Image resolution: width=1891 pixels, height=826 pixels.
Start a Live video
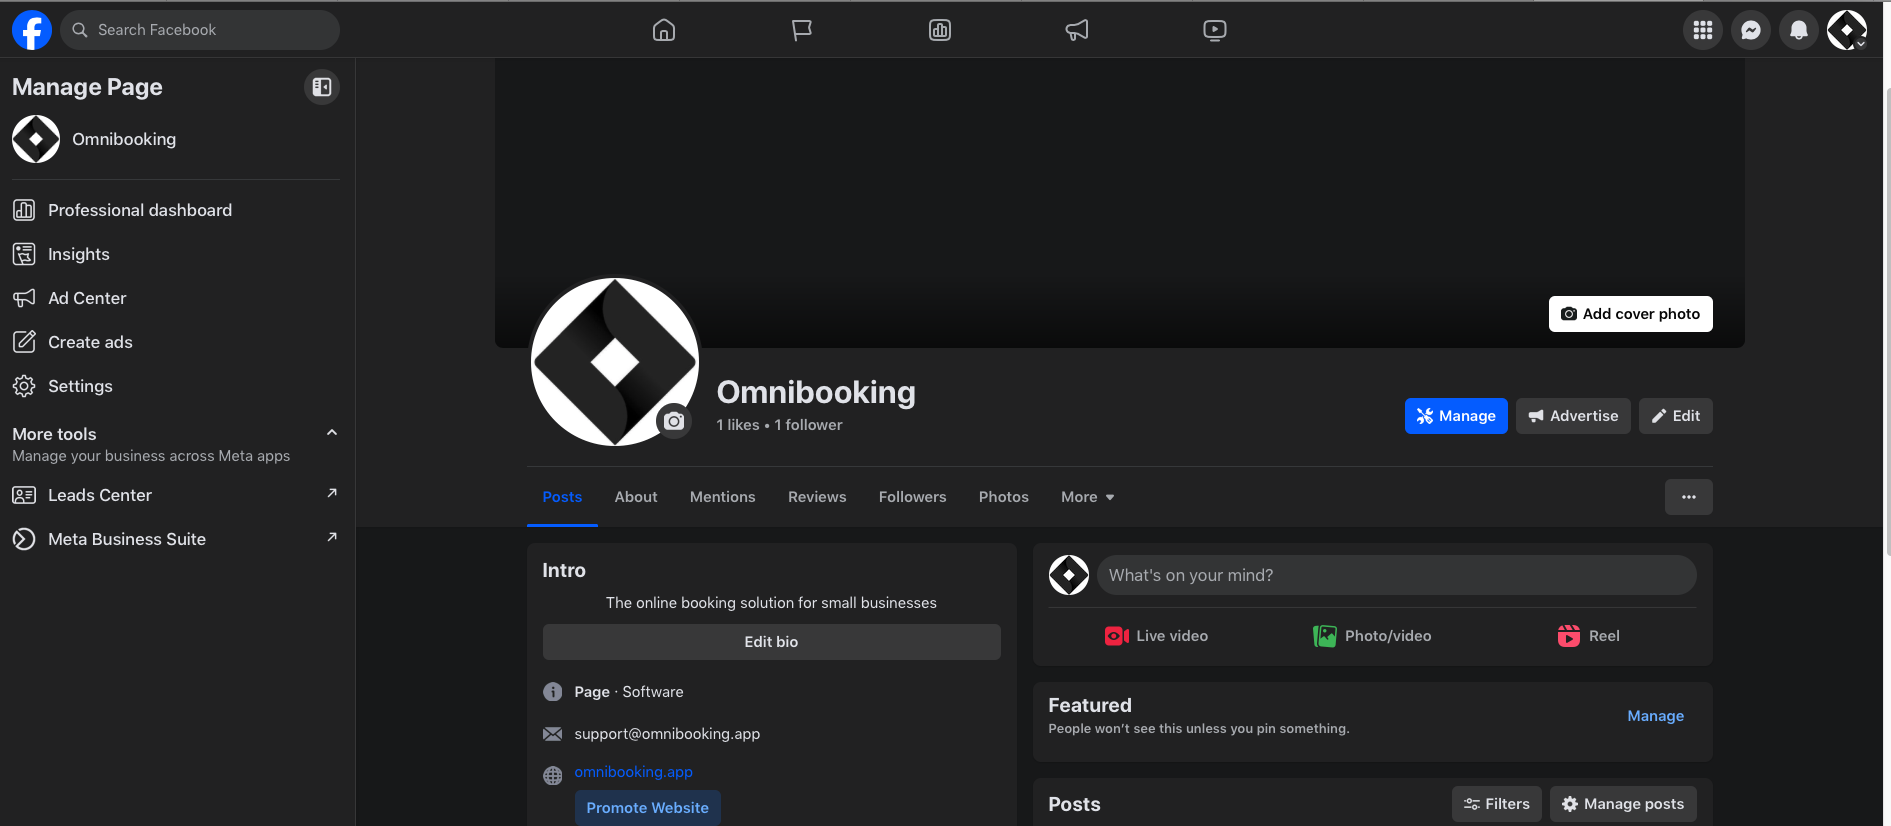point(1156,636)
